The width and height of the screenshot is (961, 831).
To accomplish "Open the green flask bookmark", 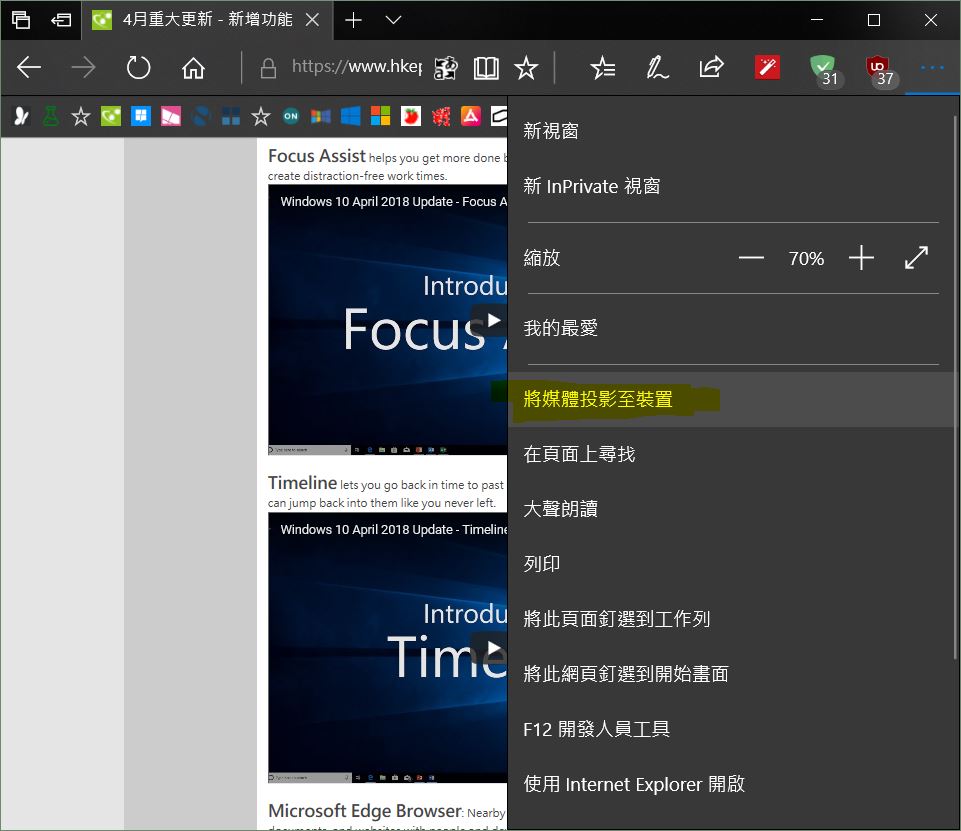I will click(x=51, y=116).
